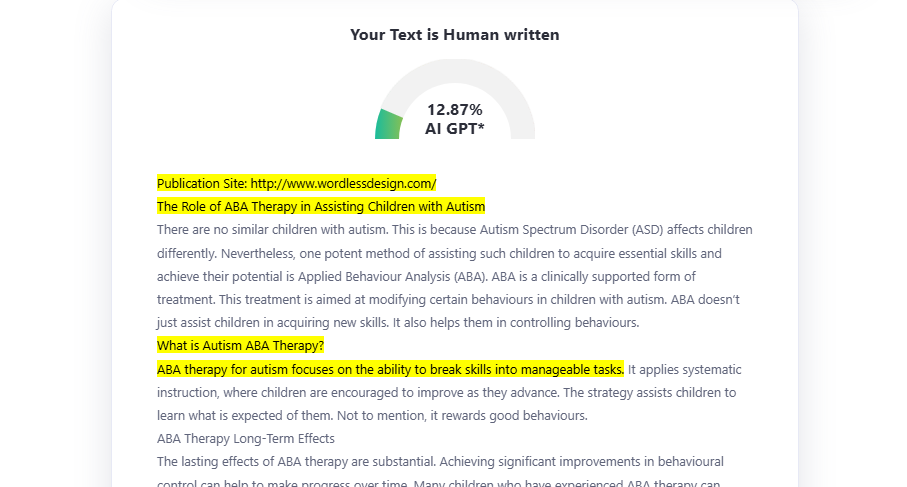Image resolution: width=907 pixels, height=487 pixels.
Task: Click the 12.87% score value
Action: click(x=454, y=109)
